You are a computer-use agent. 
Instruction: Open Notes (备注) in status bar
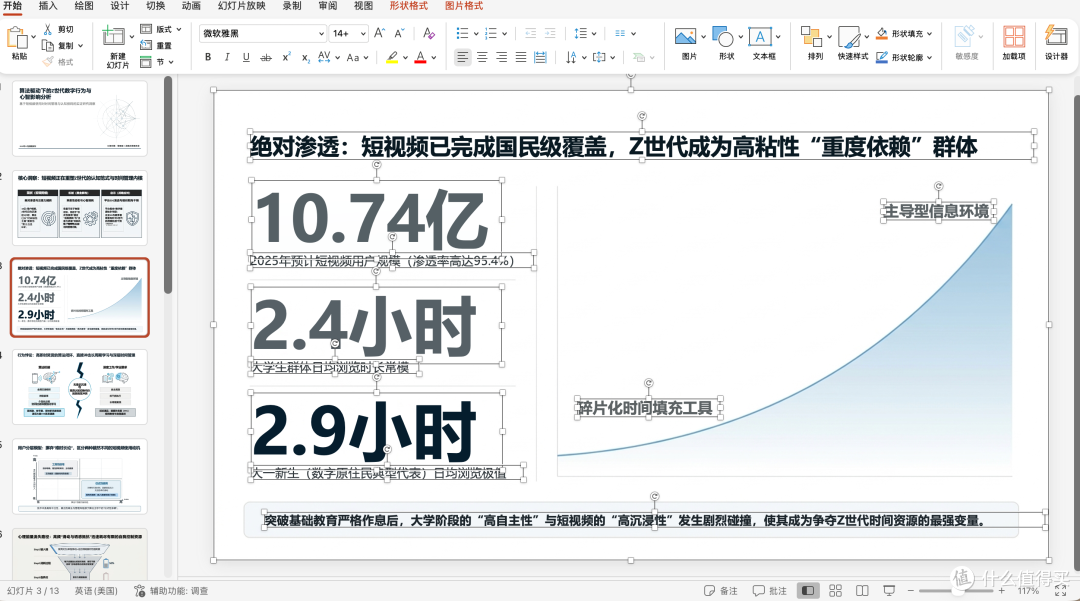720,591
